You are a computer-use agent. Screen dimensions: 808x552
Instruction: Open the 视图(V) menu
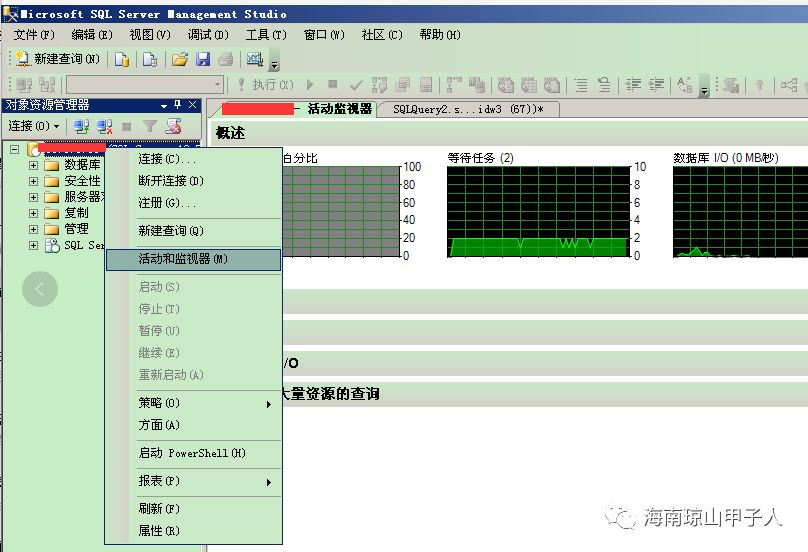coord(150,35)
